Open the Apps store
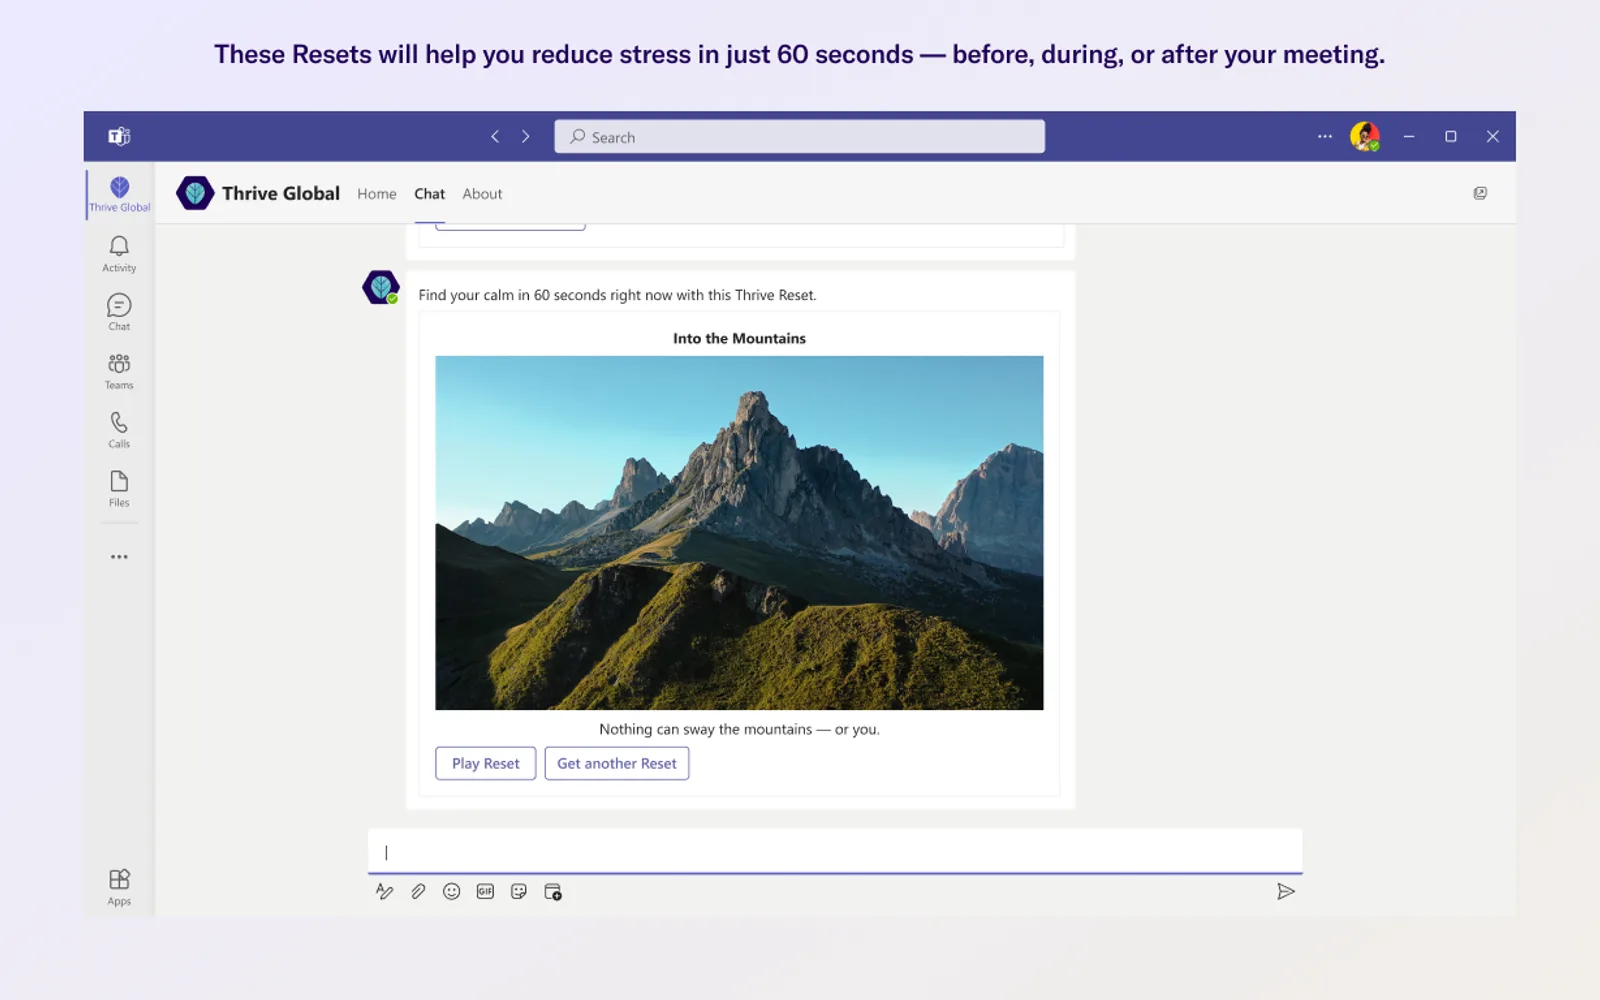Screen dimensions: 1600x1000 pyautogui.click(x=119, y=887)
